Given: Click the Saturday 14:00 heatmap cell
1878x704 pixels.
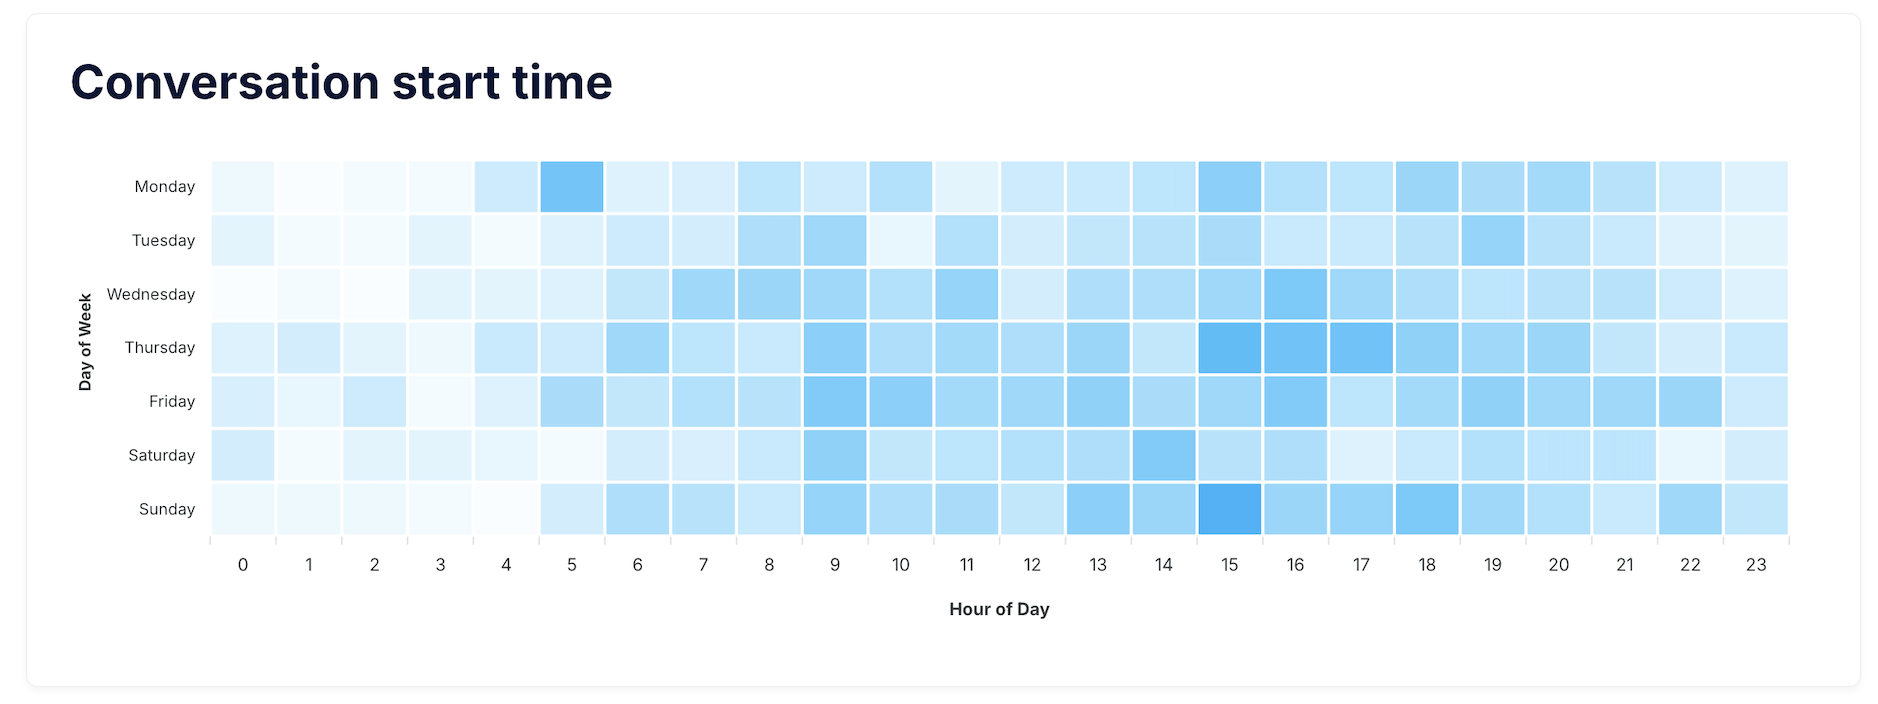Looking at the screenshot, I should click(1163, 455).
